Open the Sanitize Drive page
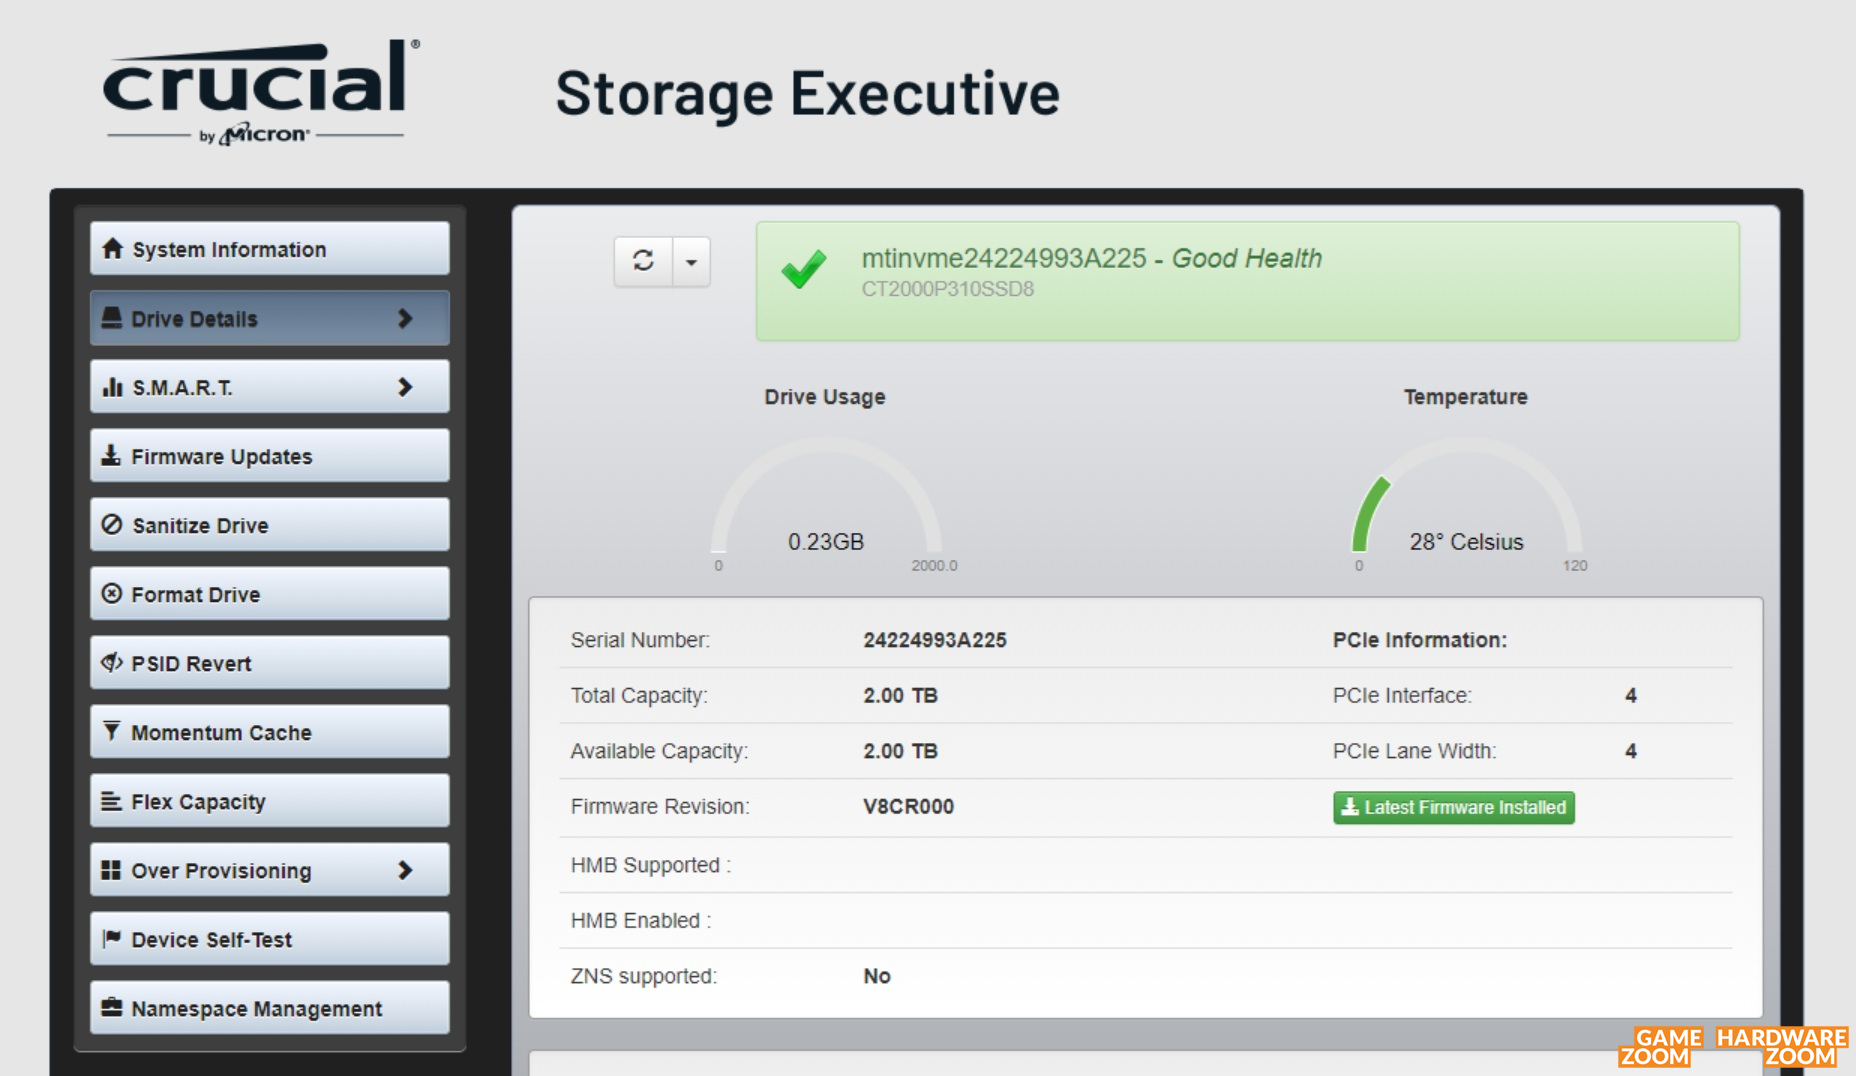Image resolution: width=1856 pixels, height=1076 pixels. (270, 525)
